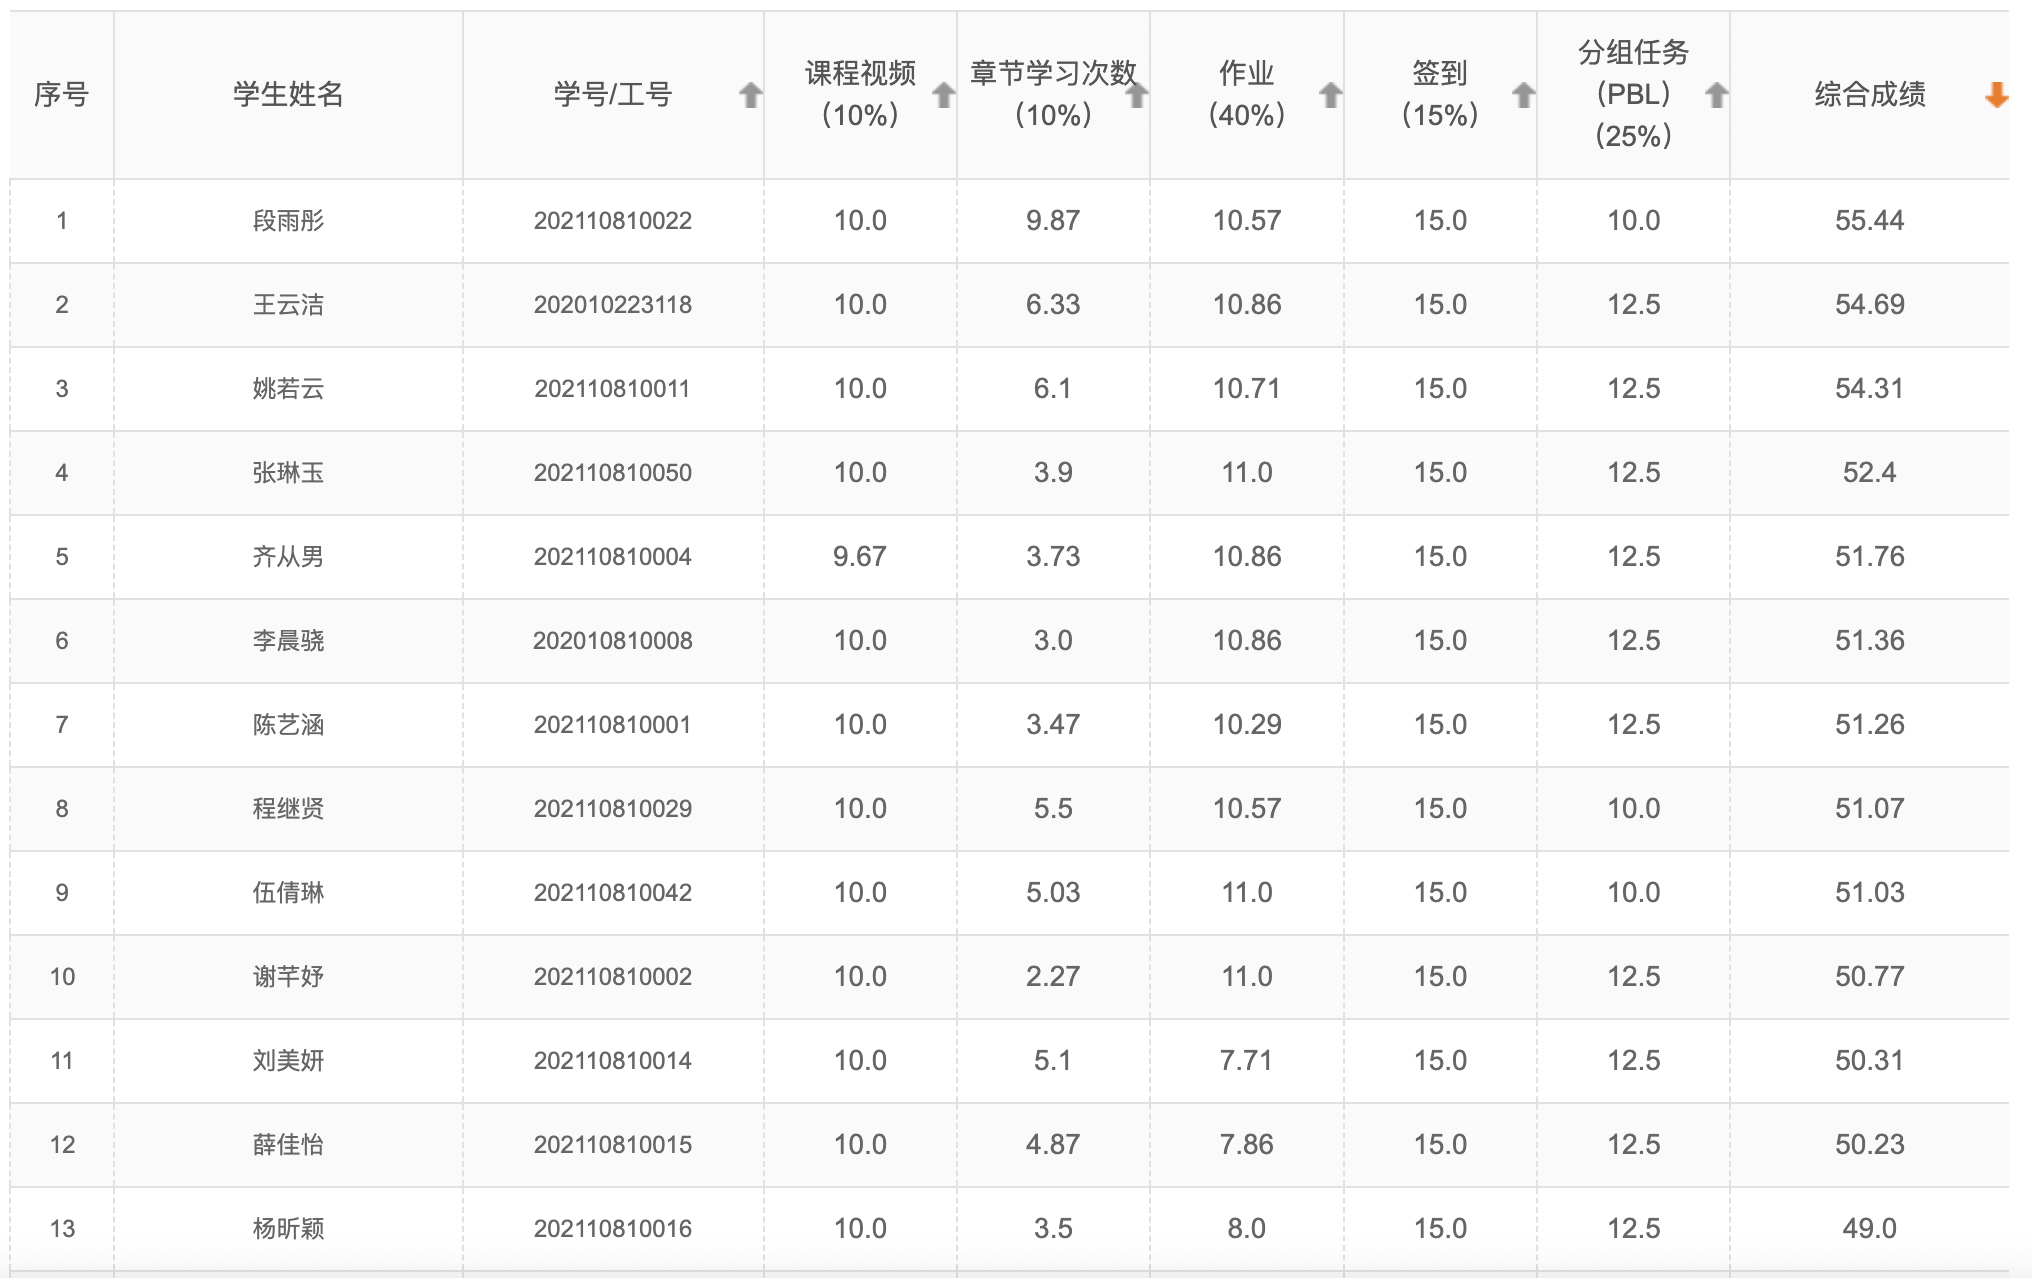The height and width of the screenshot is (1278, 2032).
Task: Toggle orange 综合成绩 descending sort arrow
Action: 1996,96
